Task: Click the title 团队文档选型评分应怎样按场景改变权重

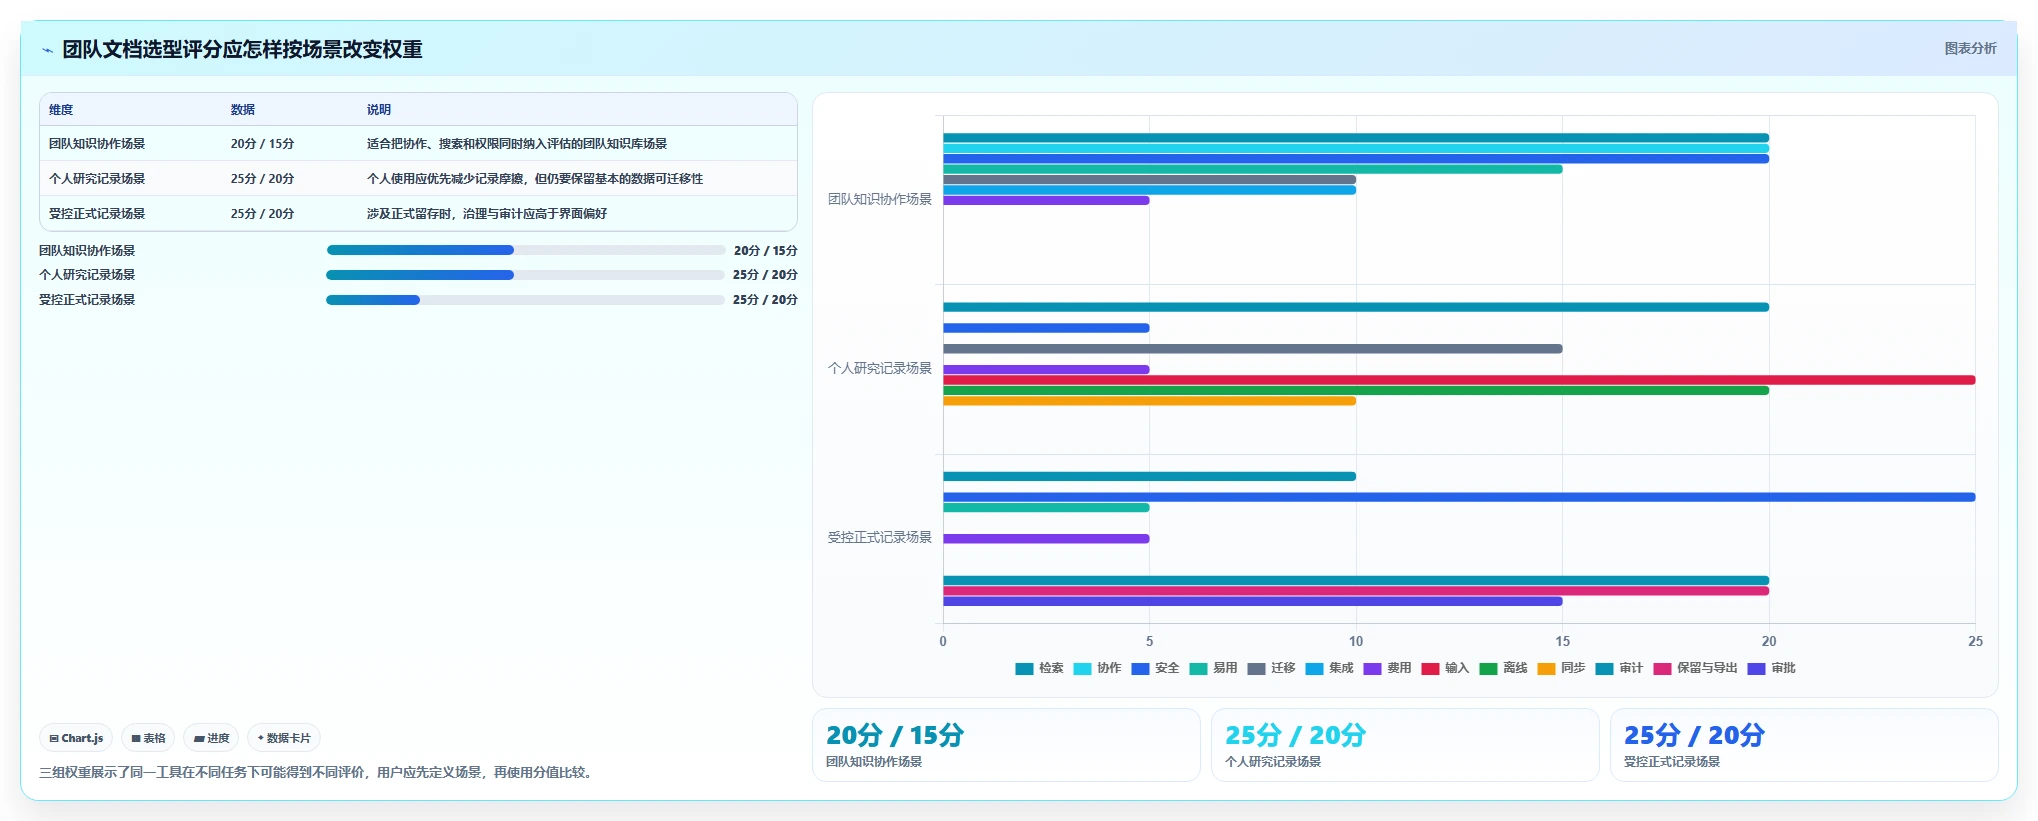Action: (x=242, y=49)
